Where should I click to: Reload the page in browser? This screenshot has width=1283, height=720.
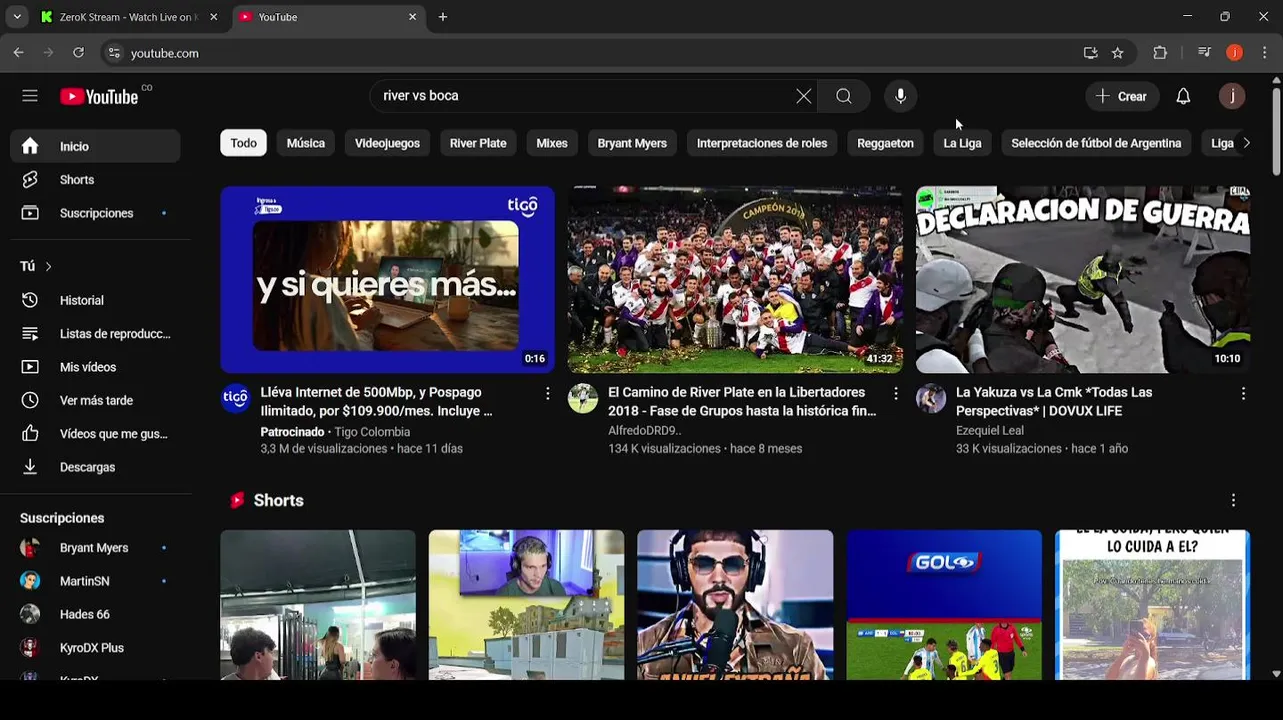(x=78, y=53)
